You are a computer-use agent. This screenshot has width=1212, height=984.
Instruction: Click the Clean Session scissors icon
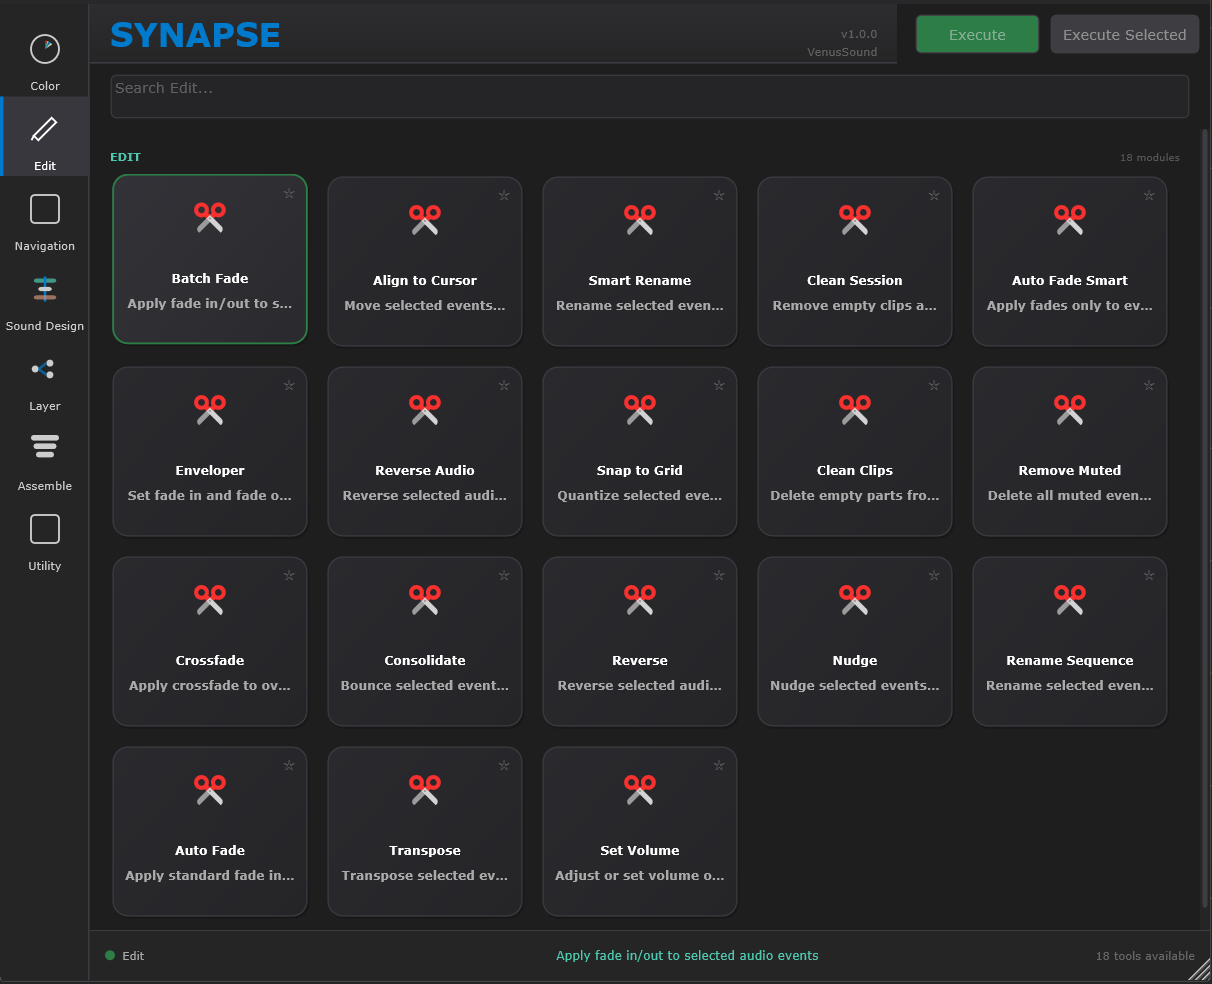point(855,219)
